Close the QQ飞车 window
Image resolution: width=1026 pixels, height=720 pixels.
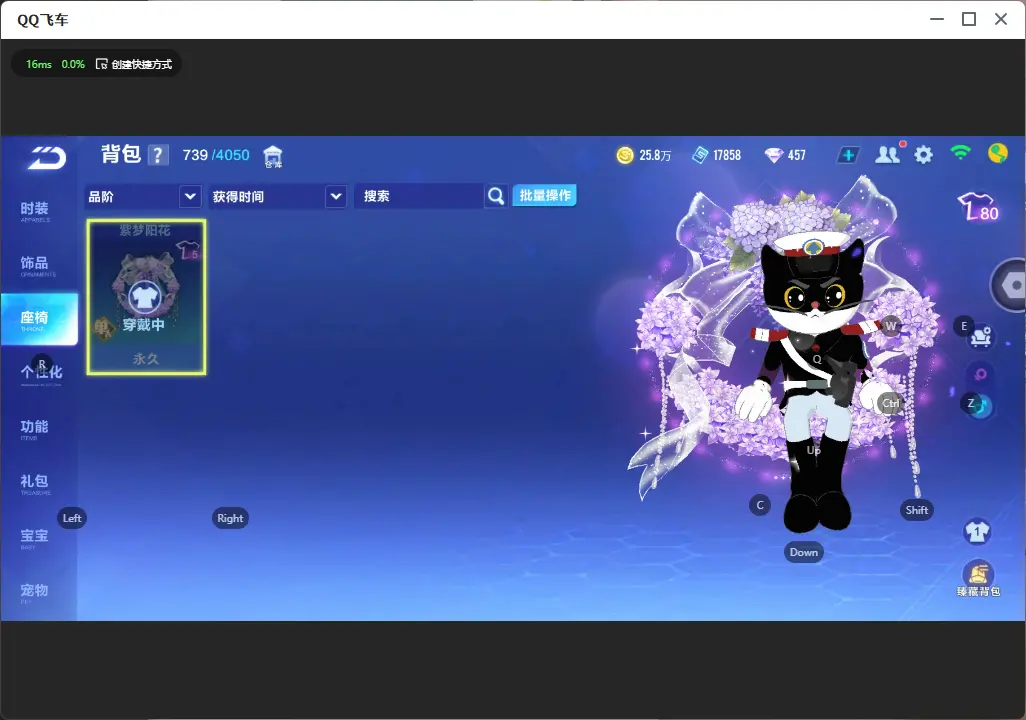point(1000,19)
